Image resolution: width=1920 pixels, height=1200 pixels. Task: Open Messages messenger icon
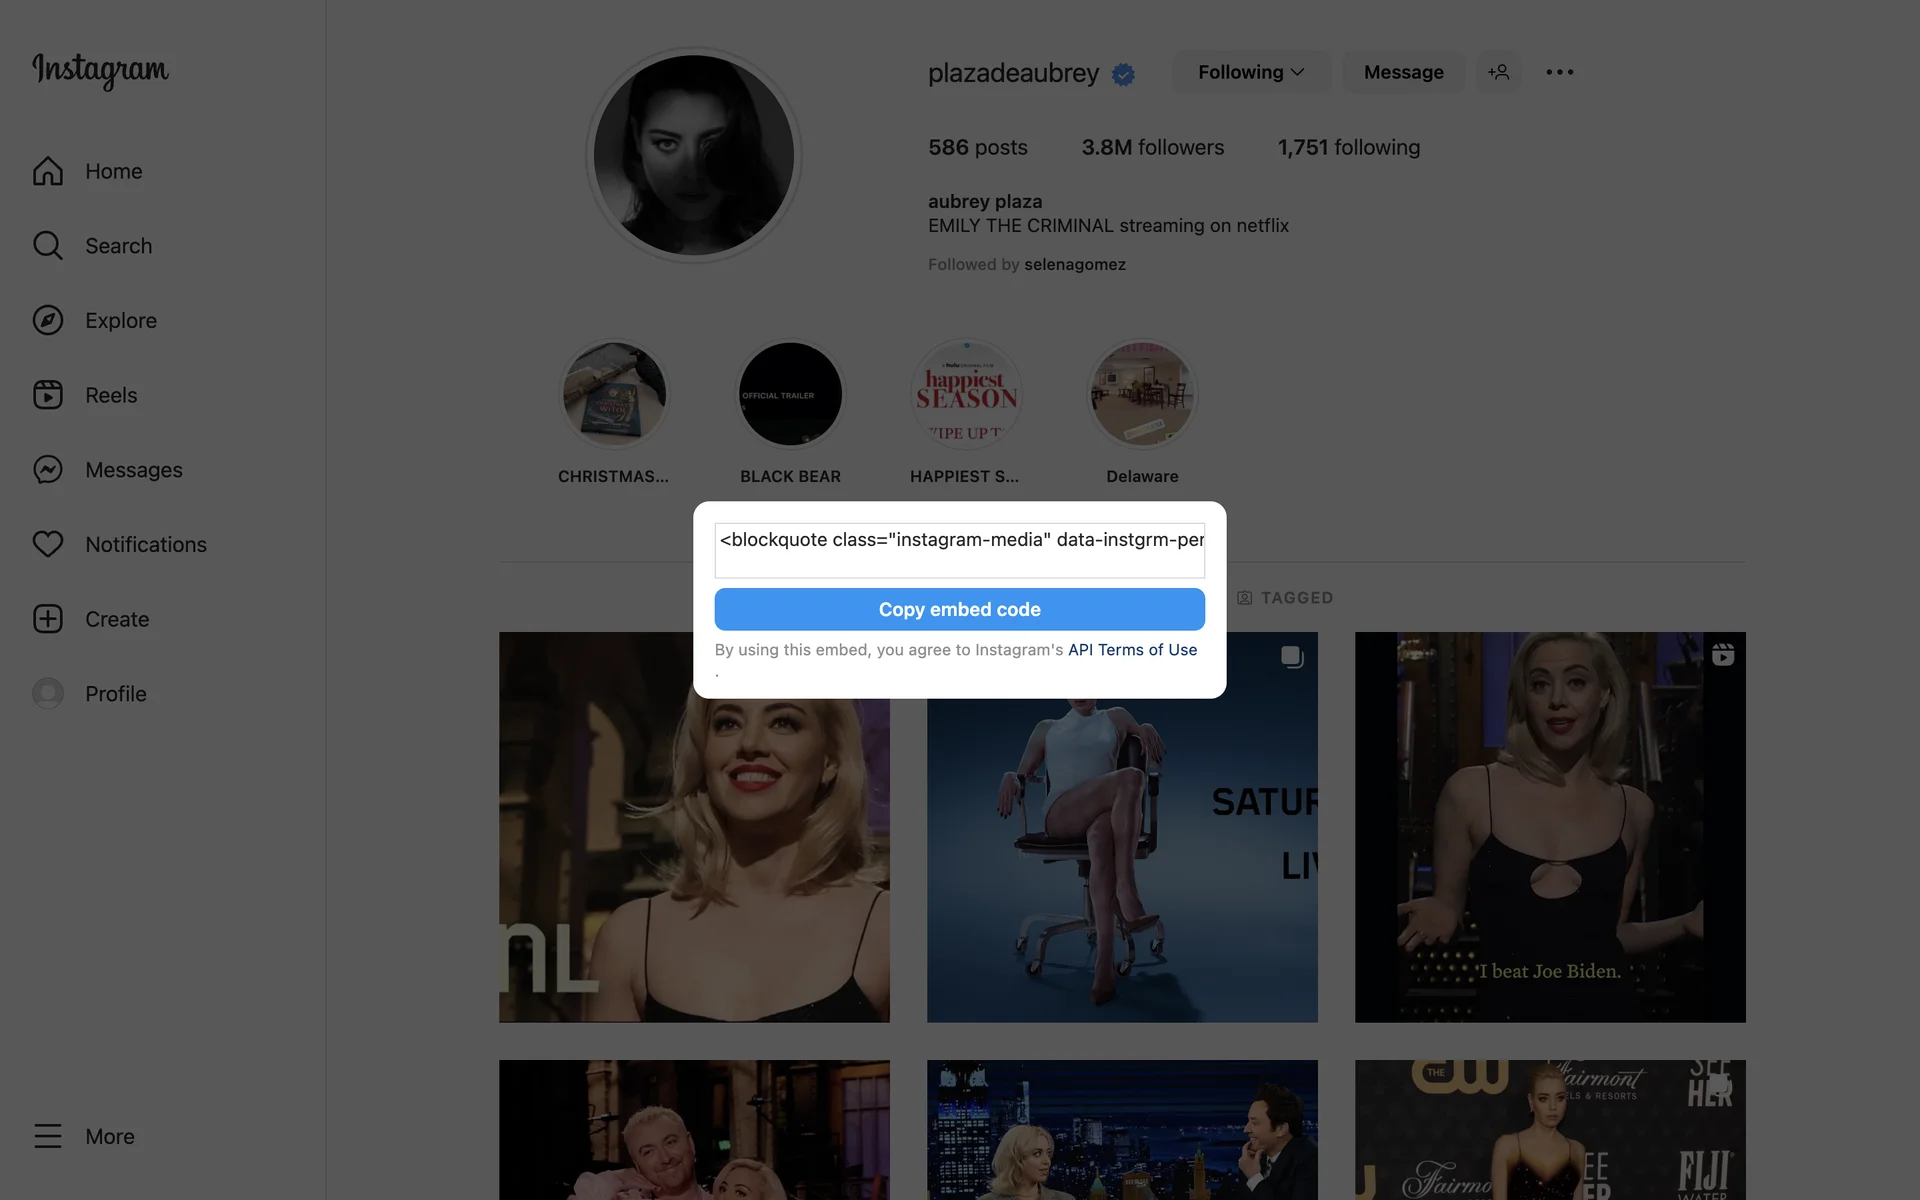[48, 470]
